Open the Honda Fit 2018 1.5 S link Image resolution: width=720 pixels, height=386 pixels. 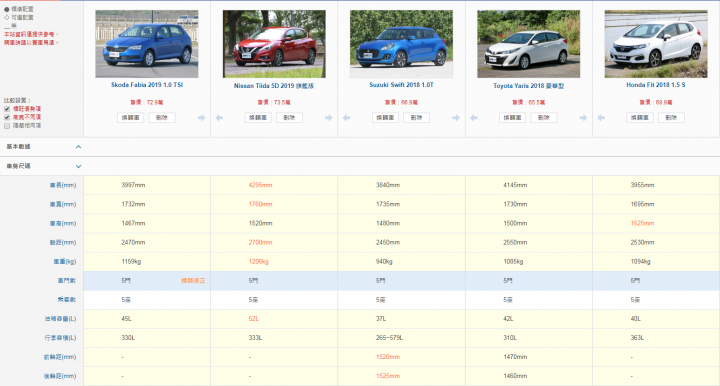[656, 85]
